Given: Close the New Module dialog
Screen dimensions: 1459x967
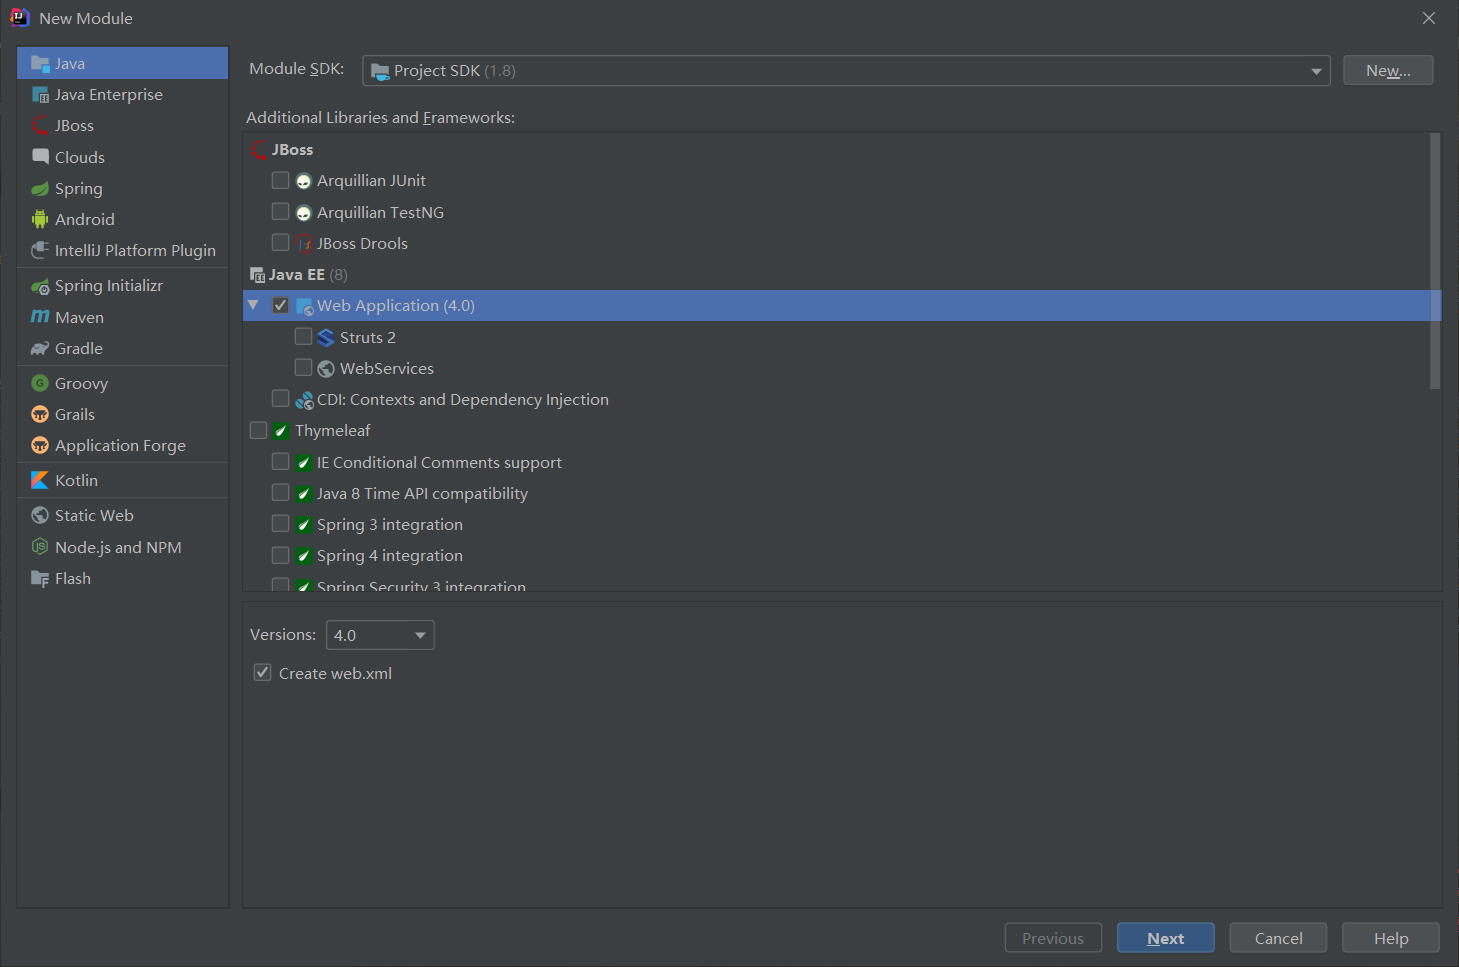Looking at the screenshot, I should (x=1429, y=18).
